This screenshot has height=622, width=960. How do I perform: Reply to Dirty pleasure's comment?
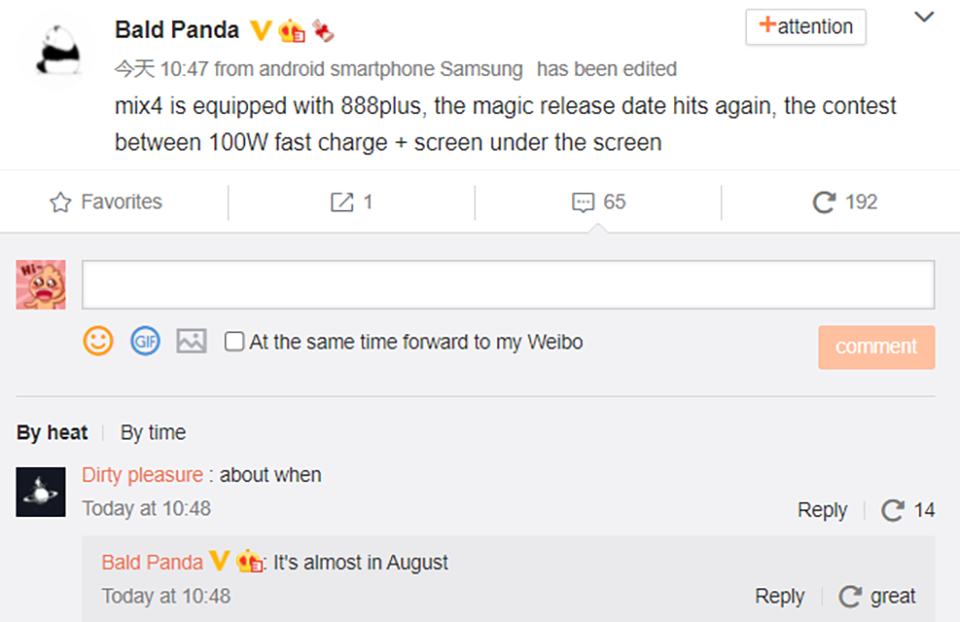tap(822, 510)
